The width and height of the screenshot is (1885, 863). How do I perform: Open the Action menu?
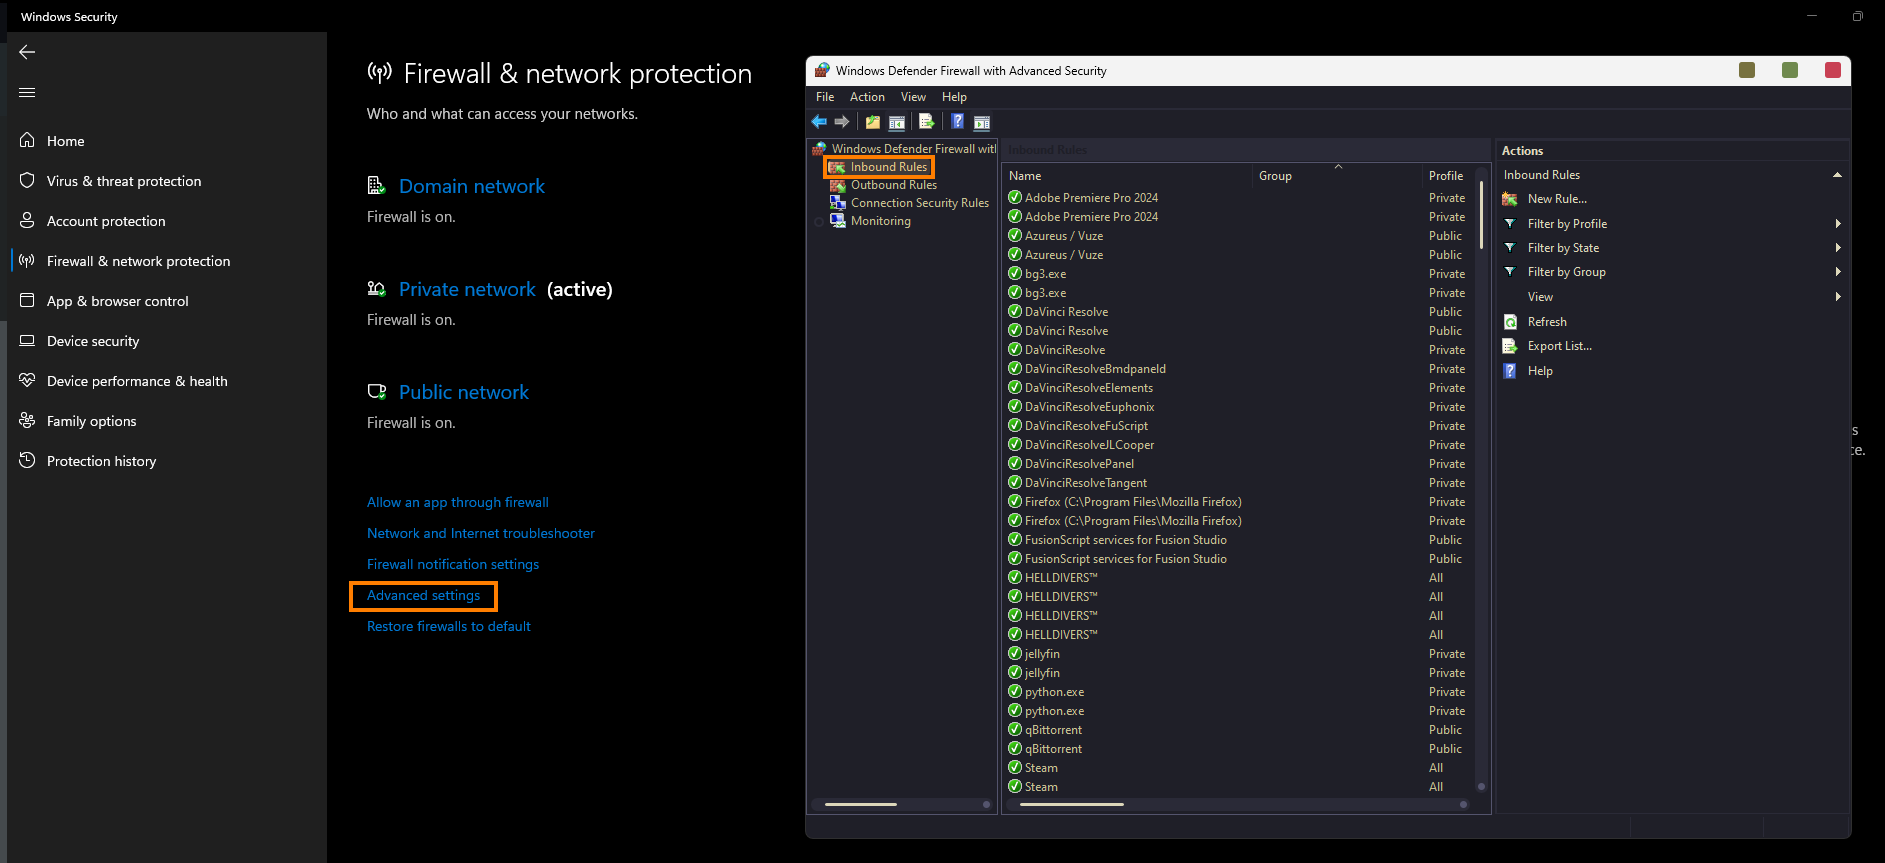pos(867,97)
